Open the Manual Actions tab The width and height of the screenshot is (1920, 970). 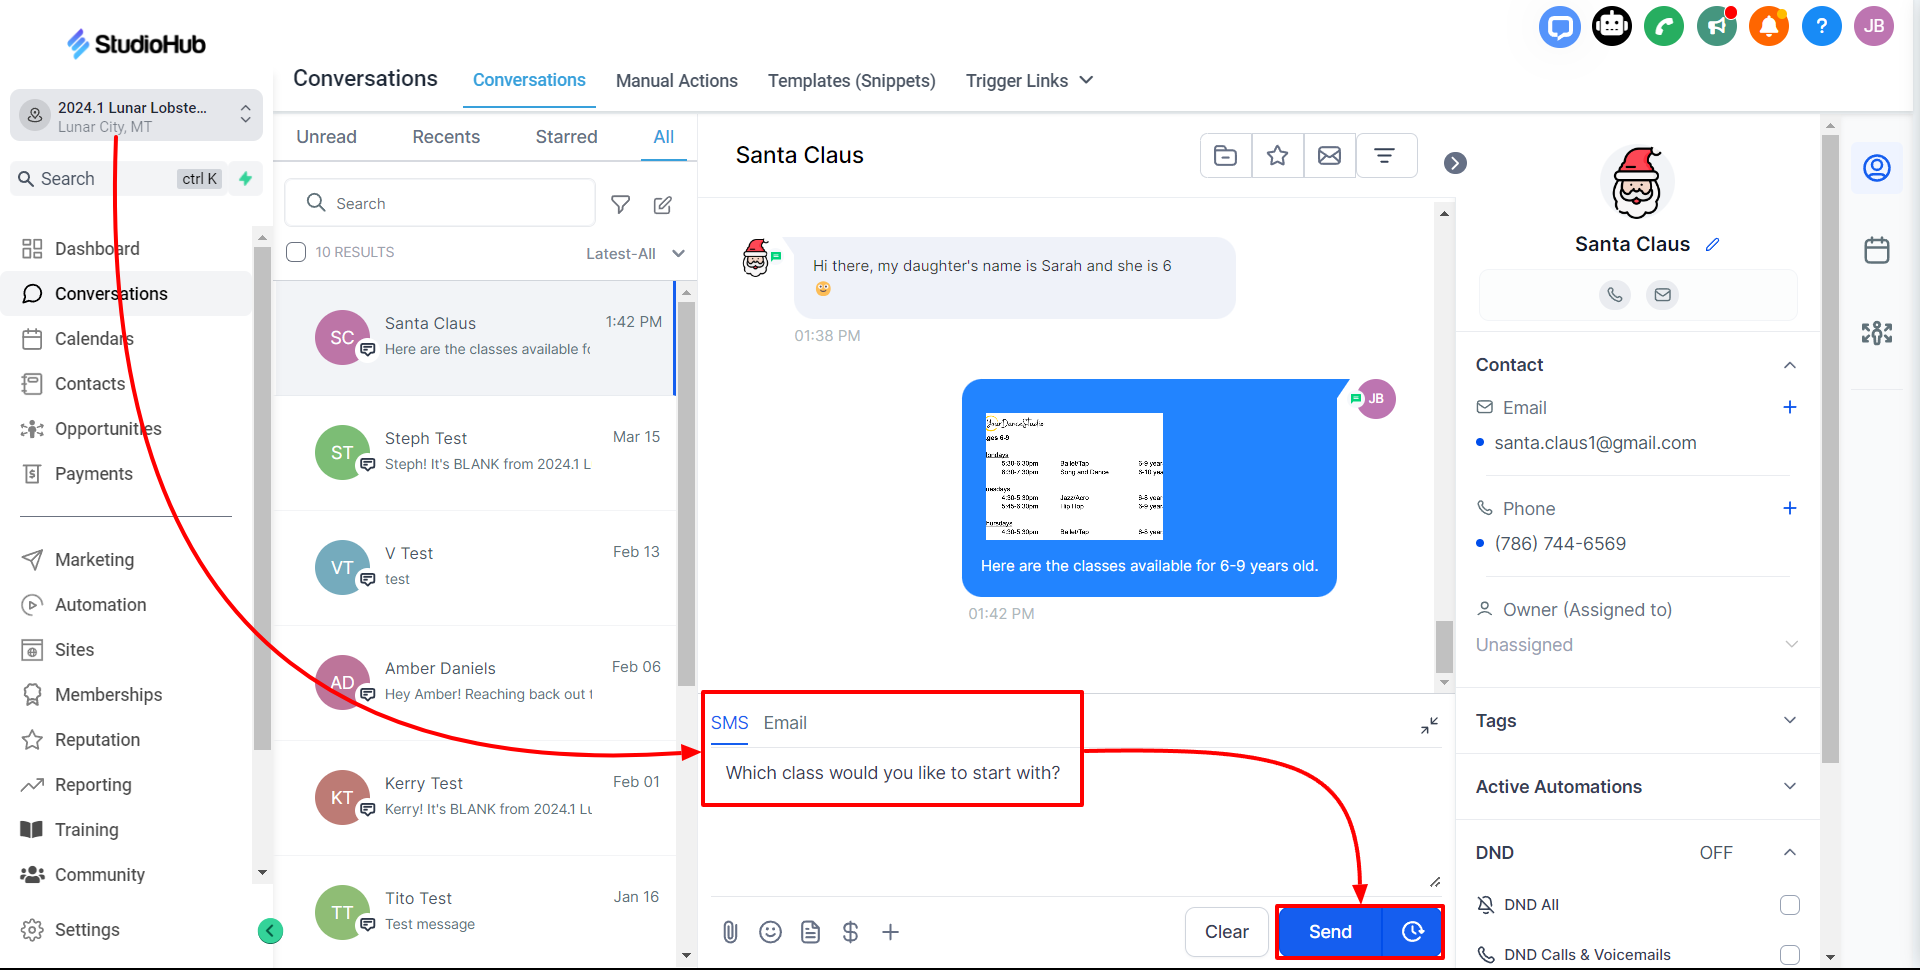(x=677, y=81)
